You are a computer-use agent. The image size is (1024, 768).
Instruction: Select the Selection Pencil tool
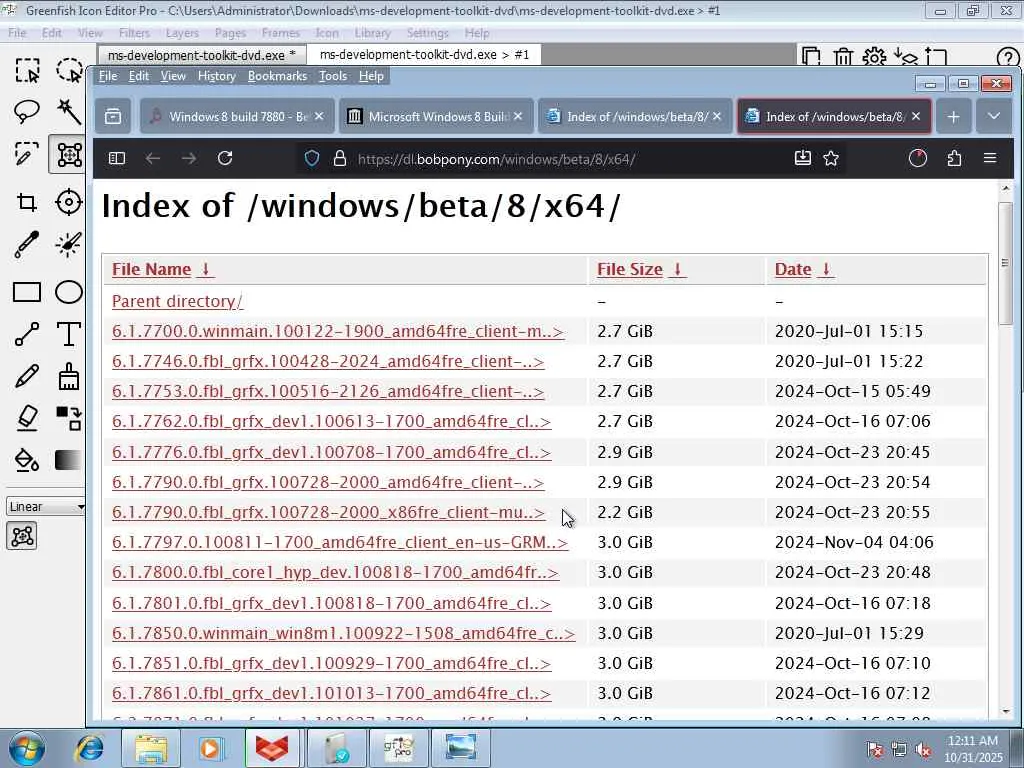tap(27, 154)
